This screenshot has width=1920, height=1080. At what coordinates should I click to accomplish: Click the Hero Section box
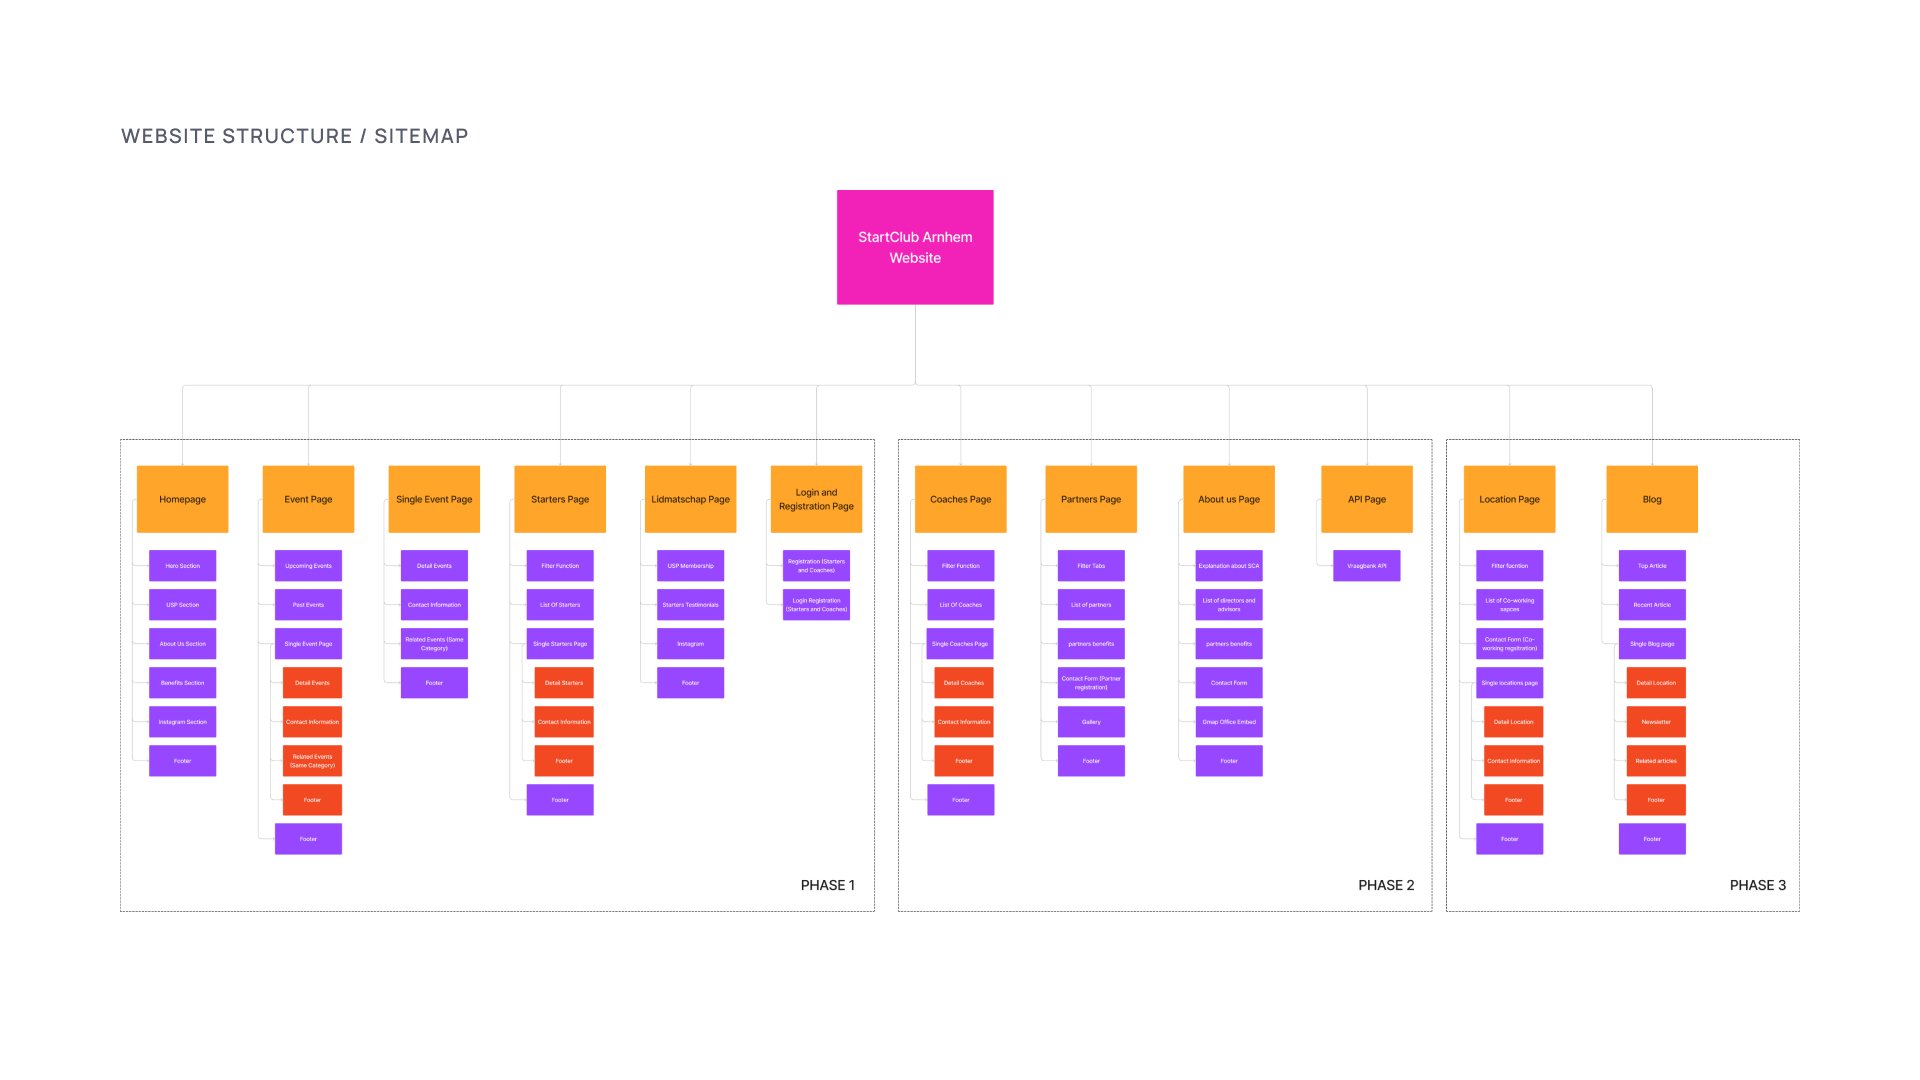(182, 566)
